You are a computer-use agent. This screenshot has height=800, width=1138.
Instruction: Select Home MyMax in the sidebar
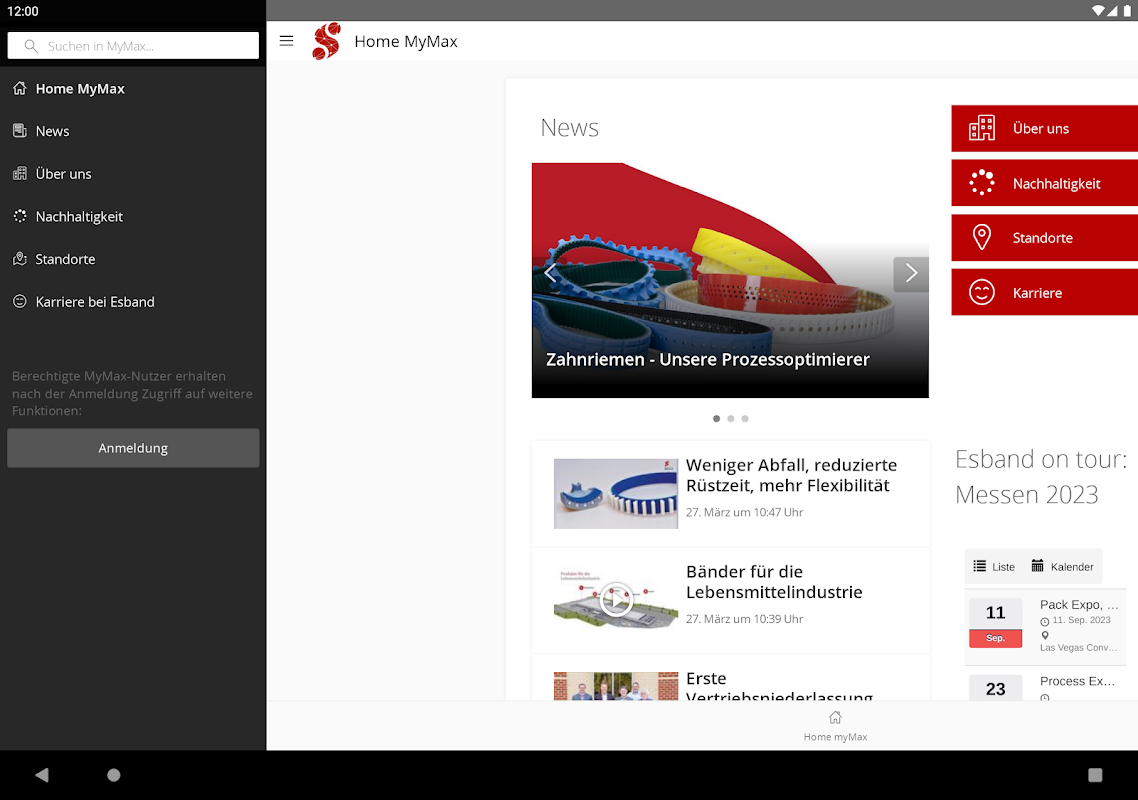133,89
